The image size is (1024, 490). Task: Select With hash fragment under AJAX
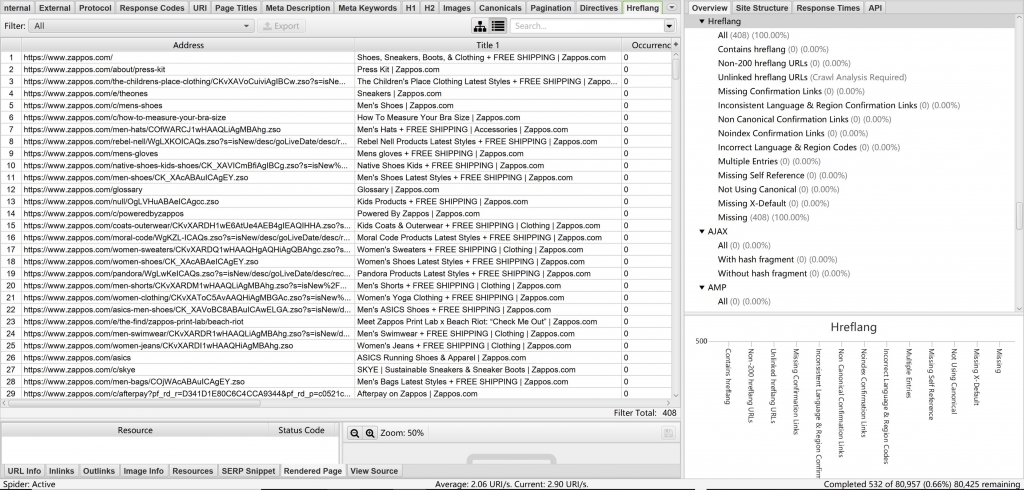coord(777,259)
